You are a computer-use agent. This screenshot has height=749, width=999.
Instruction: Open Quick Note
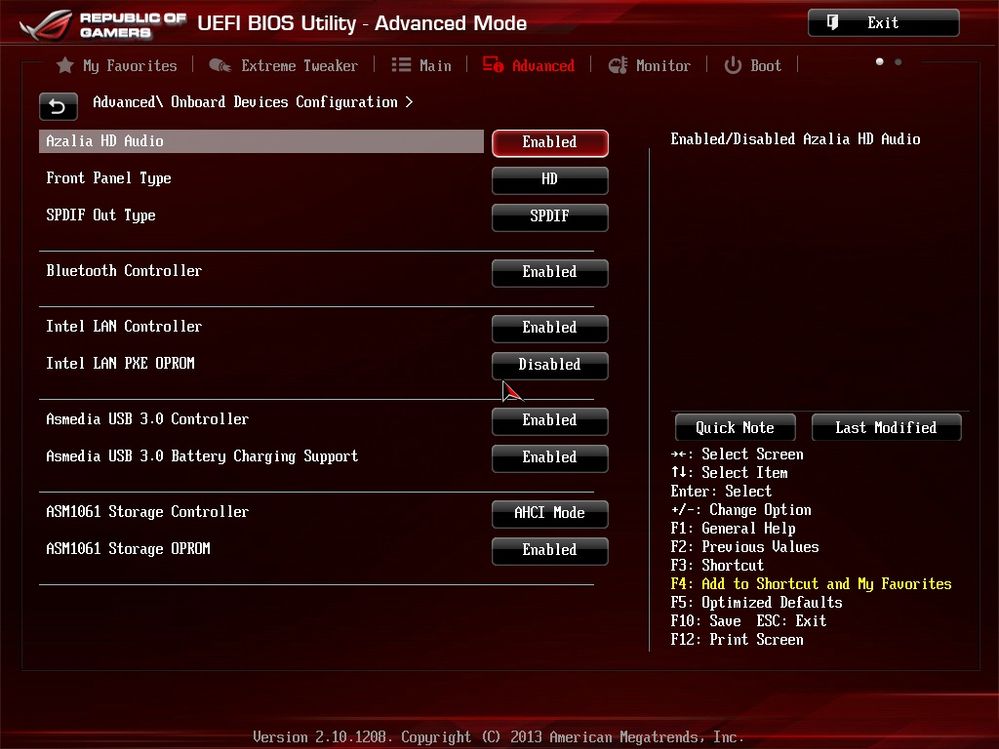point(735,427)
